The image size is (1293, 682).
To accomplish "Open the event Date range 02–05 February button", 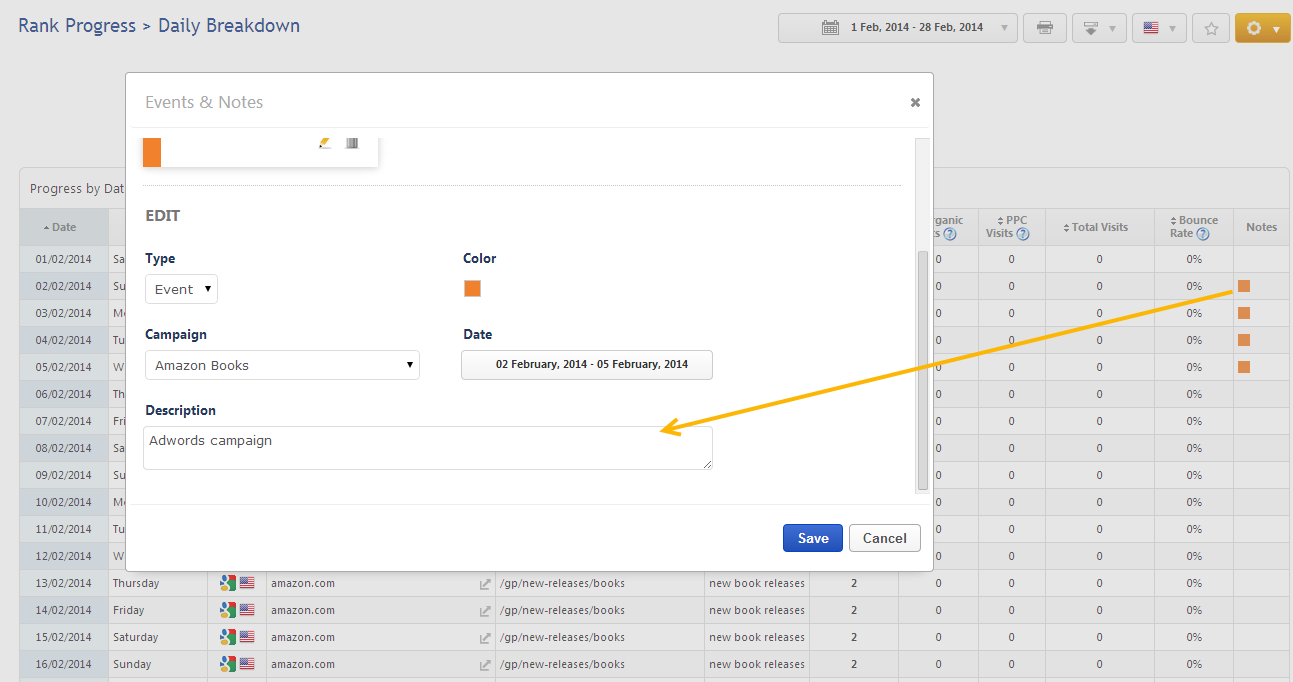I will pyautogui.click(x=587, y=365).
